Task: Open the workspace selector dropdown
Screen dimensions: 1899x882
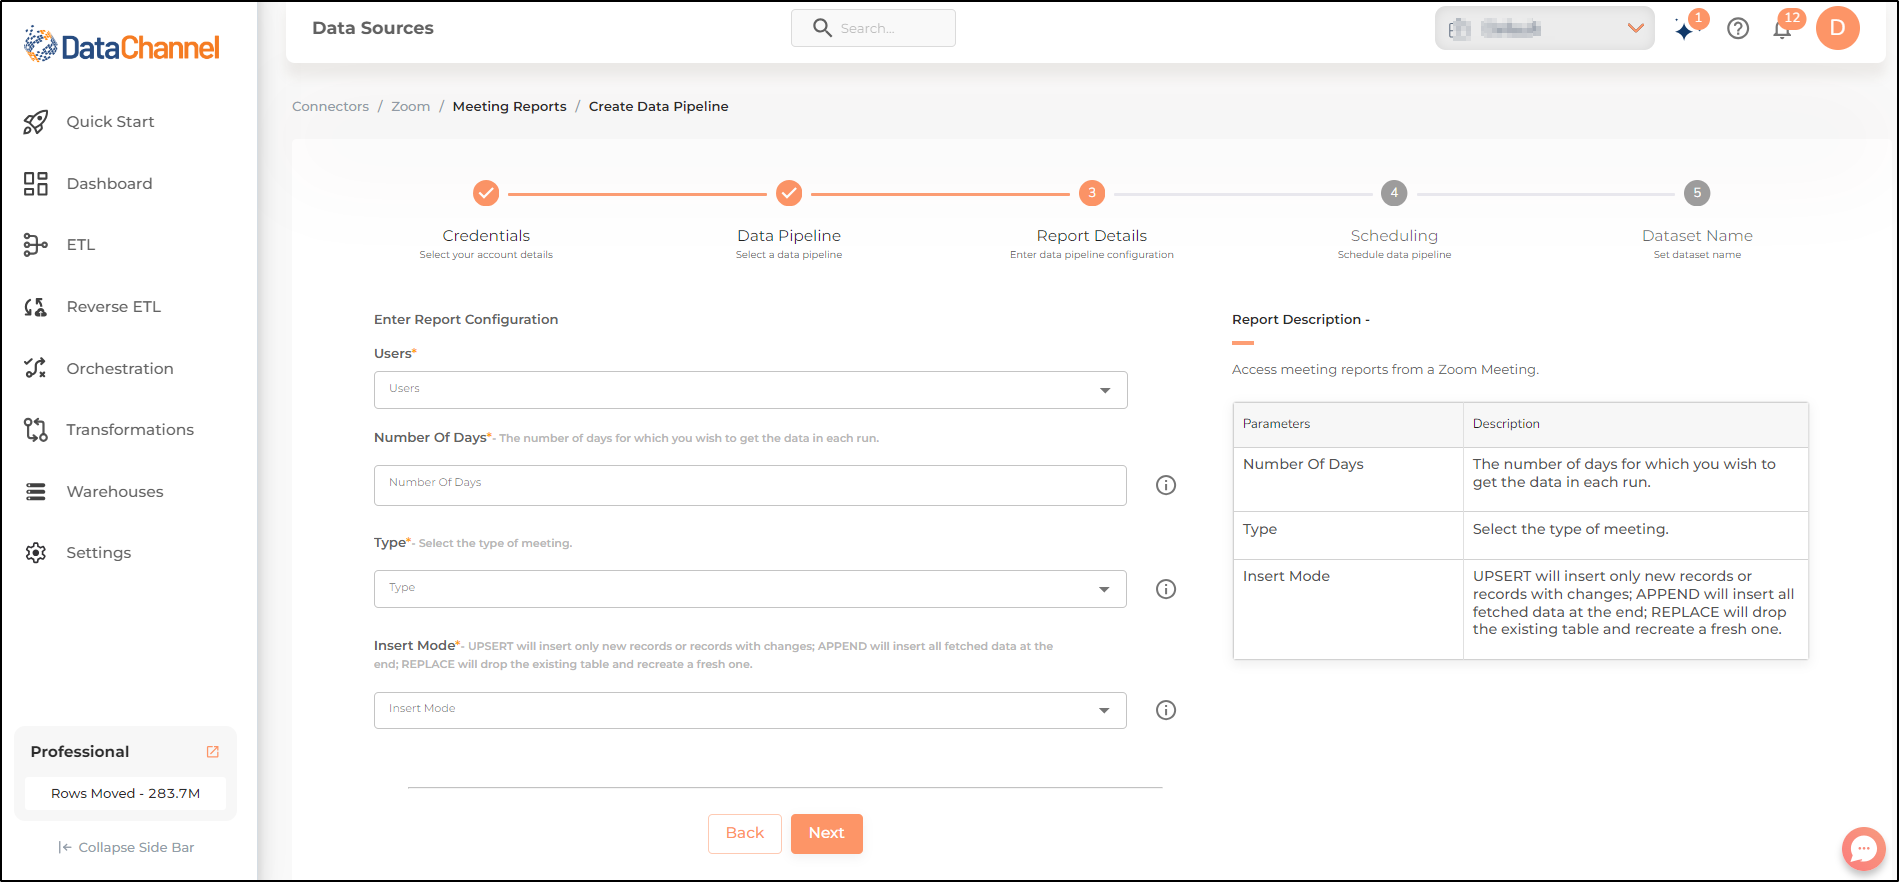Action: click(x=1545, y=28)
